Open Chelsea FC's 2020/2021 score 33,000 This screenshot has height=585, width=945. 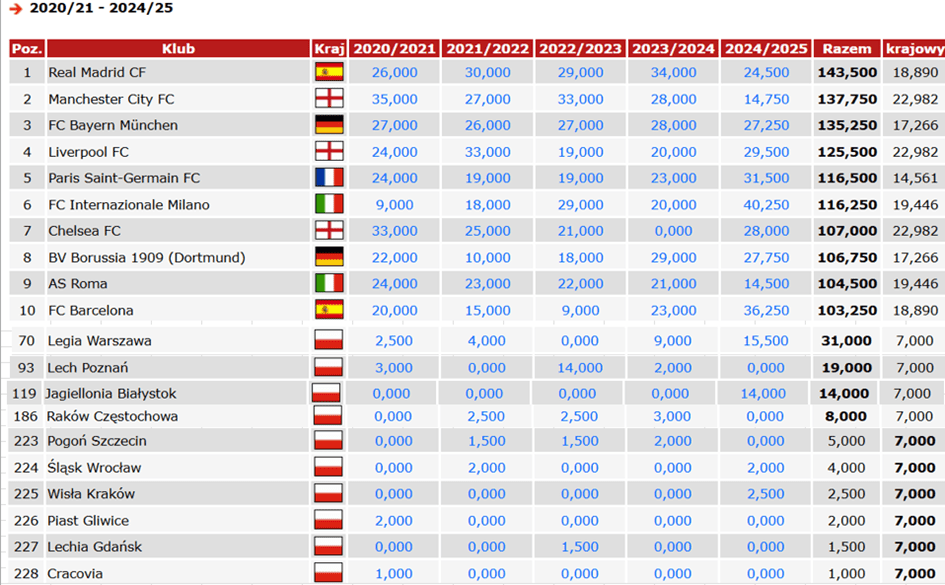tap(394, 231)
